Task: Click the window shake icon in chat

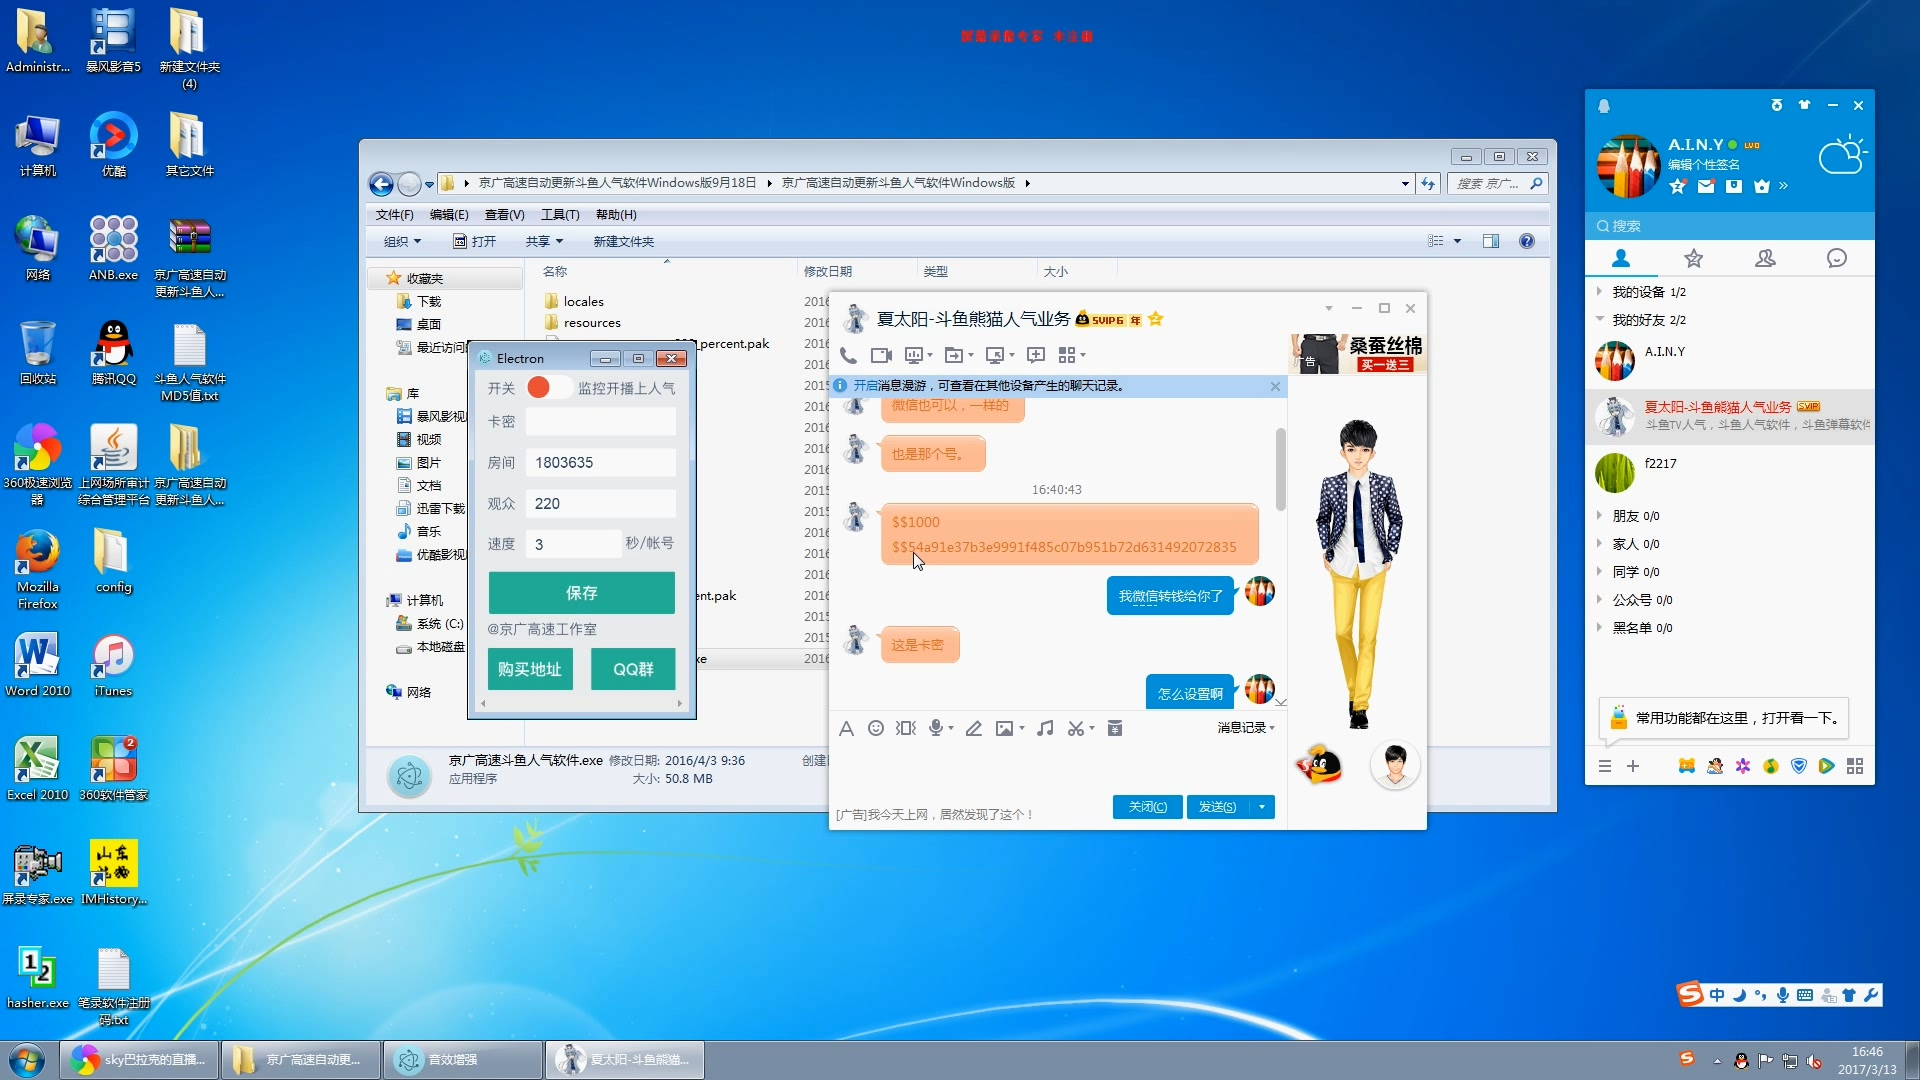Action: [906, 728]
